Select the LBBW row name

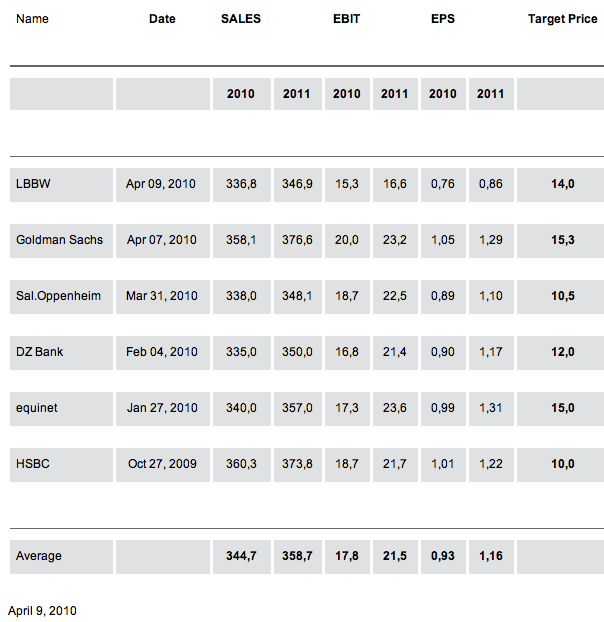pyautogui.click(x=31, y=184)
